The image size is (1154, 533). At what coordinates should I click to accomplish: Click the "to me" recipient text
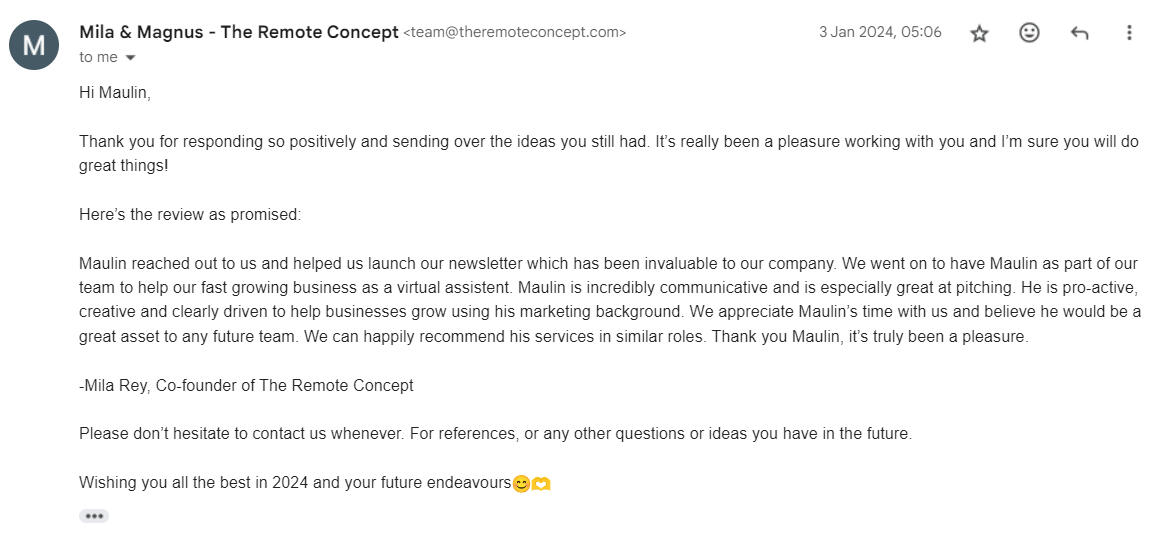pos(98,58)
